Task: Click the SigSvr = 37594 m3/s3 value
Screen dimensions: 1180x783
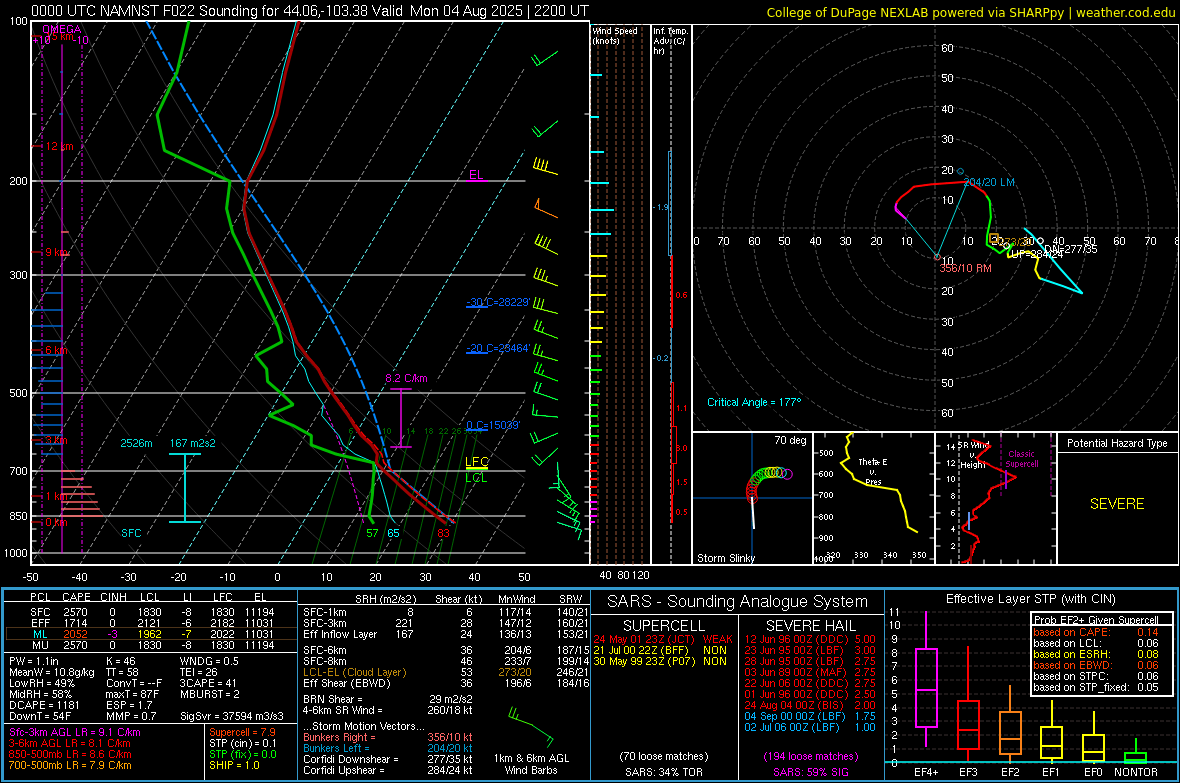Action: click(x=232, y=716)
